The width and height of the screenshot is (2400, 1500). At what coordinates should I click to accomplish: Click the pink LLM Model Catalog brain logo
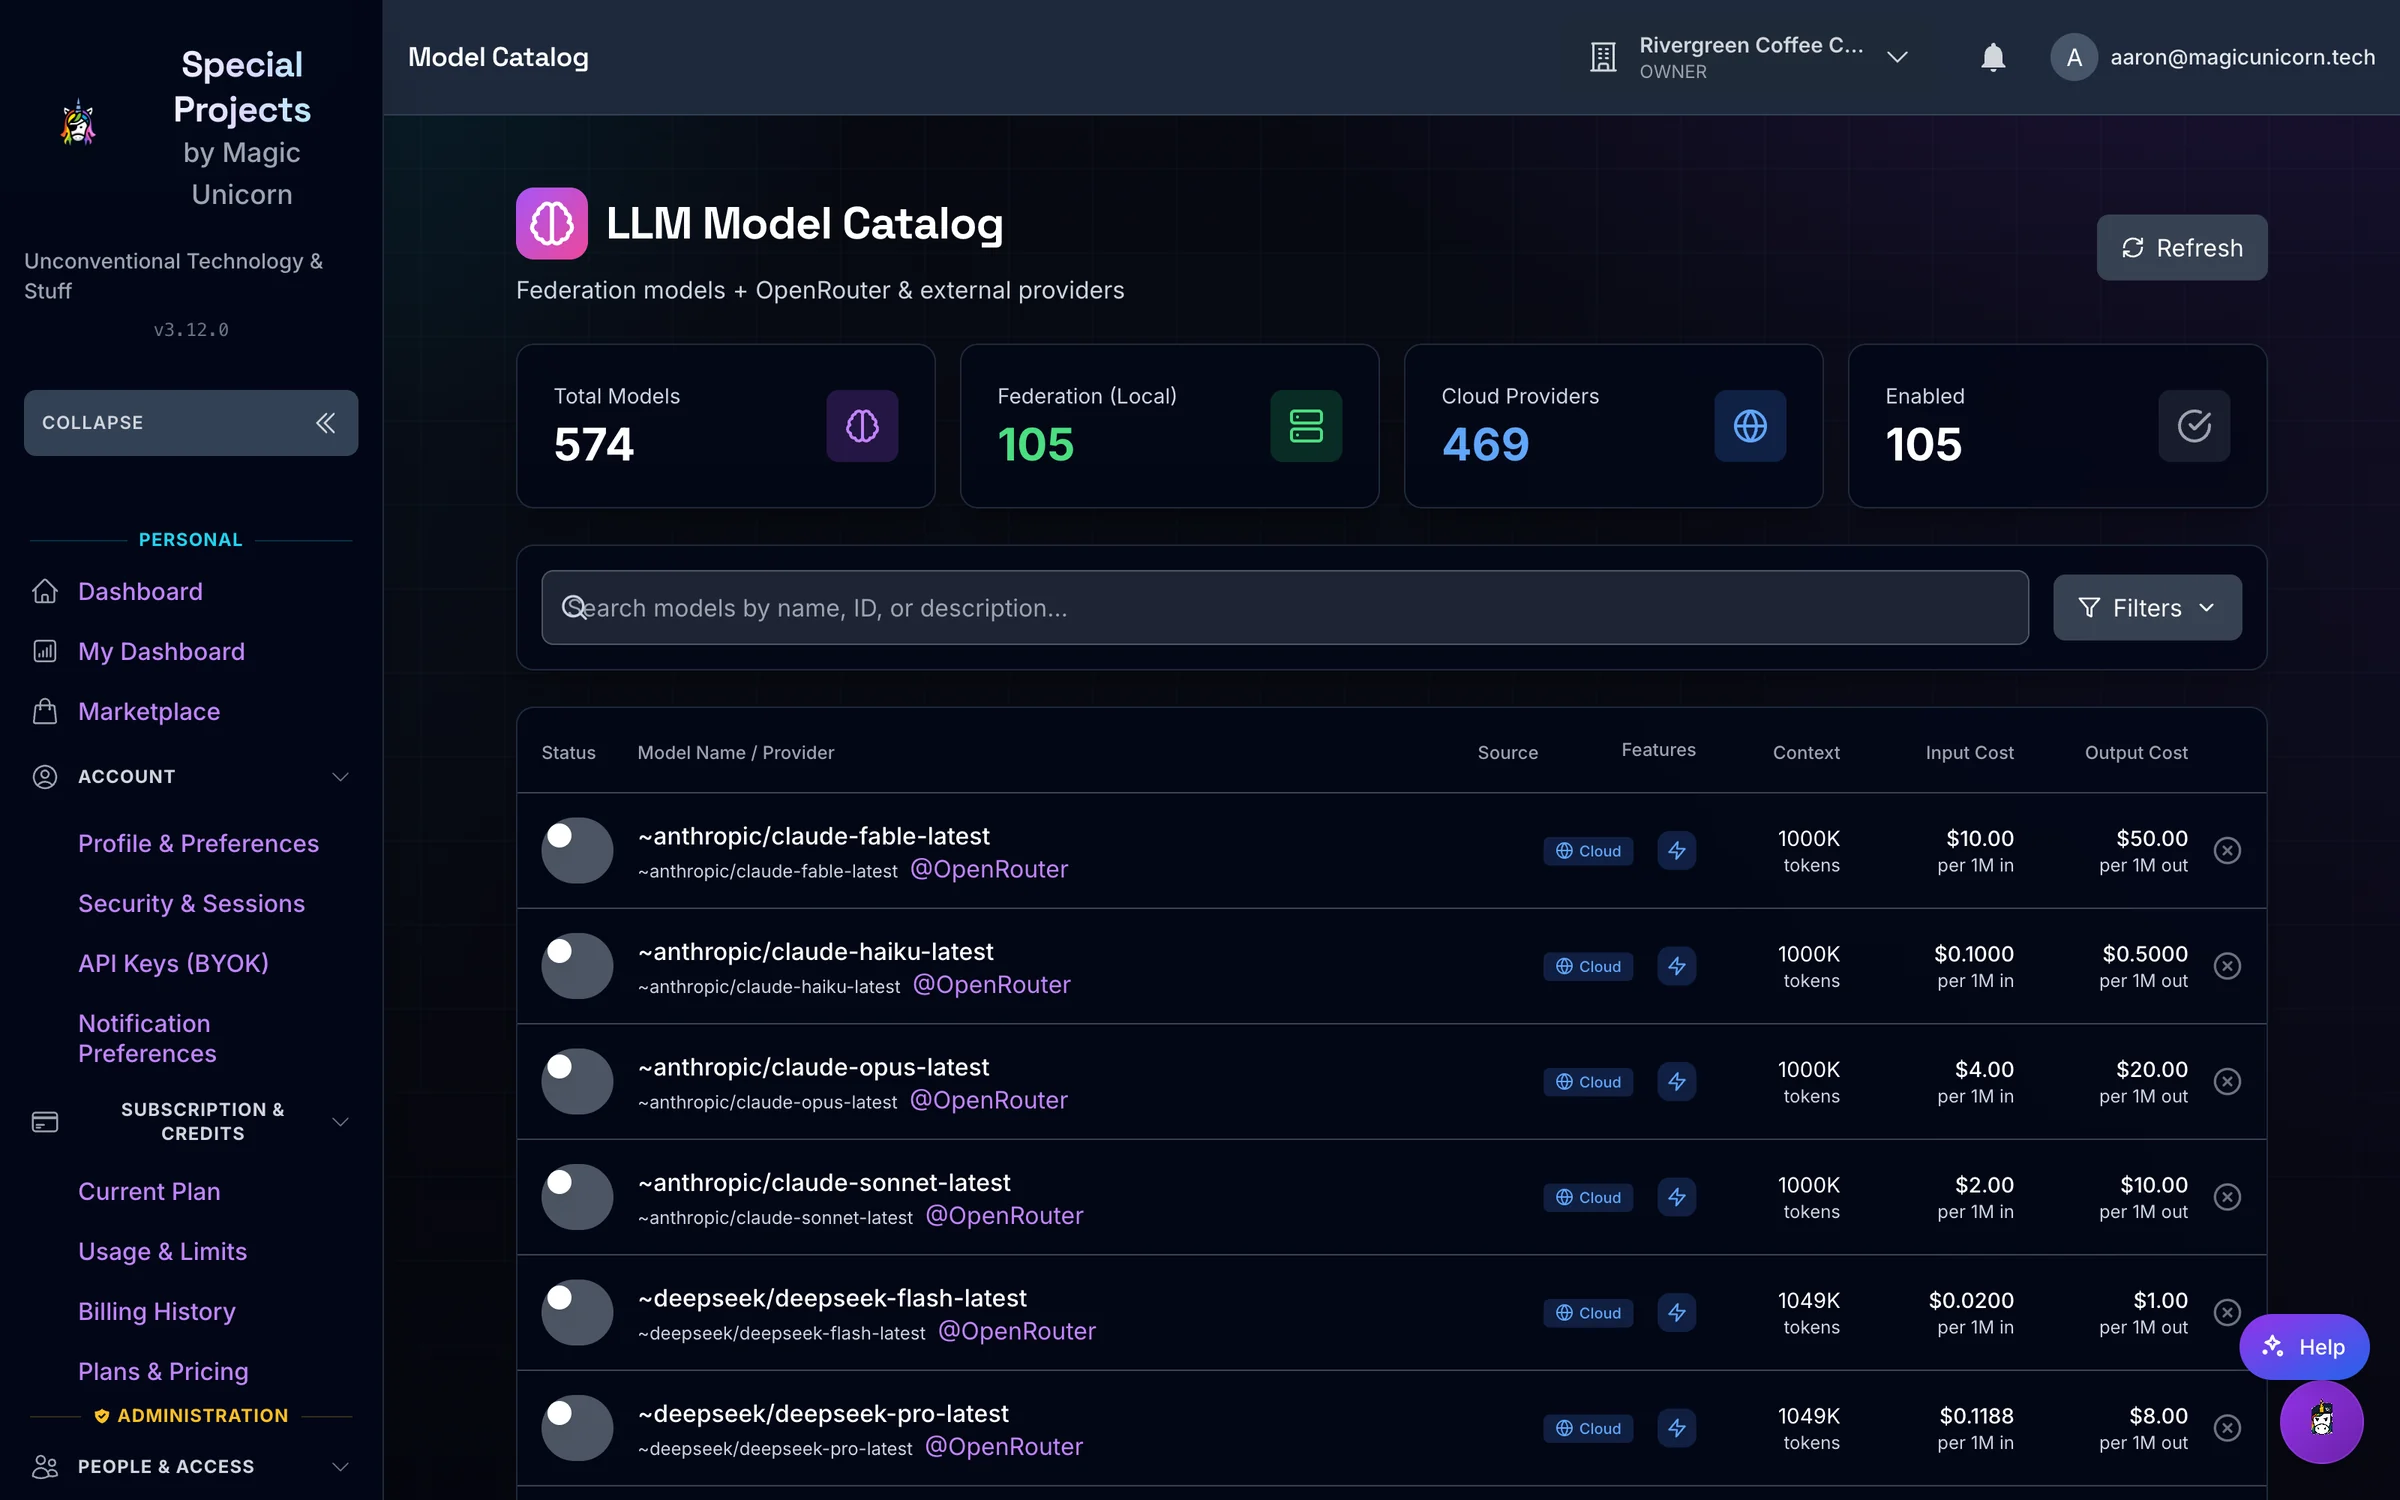pyautogui.click(x=552, y=224)
